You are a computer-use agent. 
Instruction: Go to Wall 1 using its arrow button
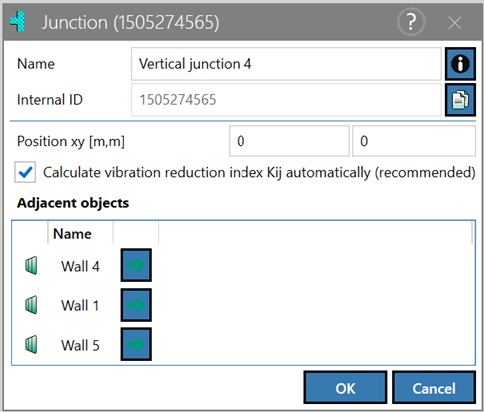click(x=136, y=305)
